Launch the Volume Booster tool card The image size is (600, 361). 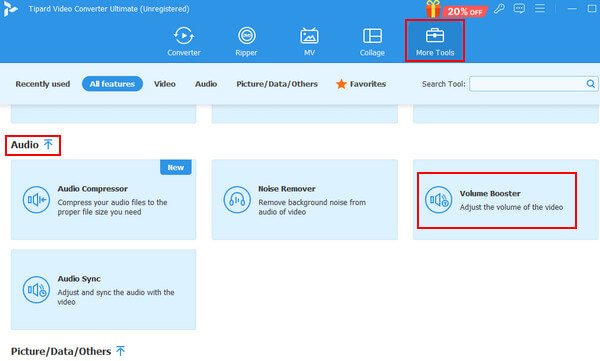pos(505,199)
